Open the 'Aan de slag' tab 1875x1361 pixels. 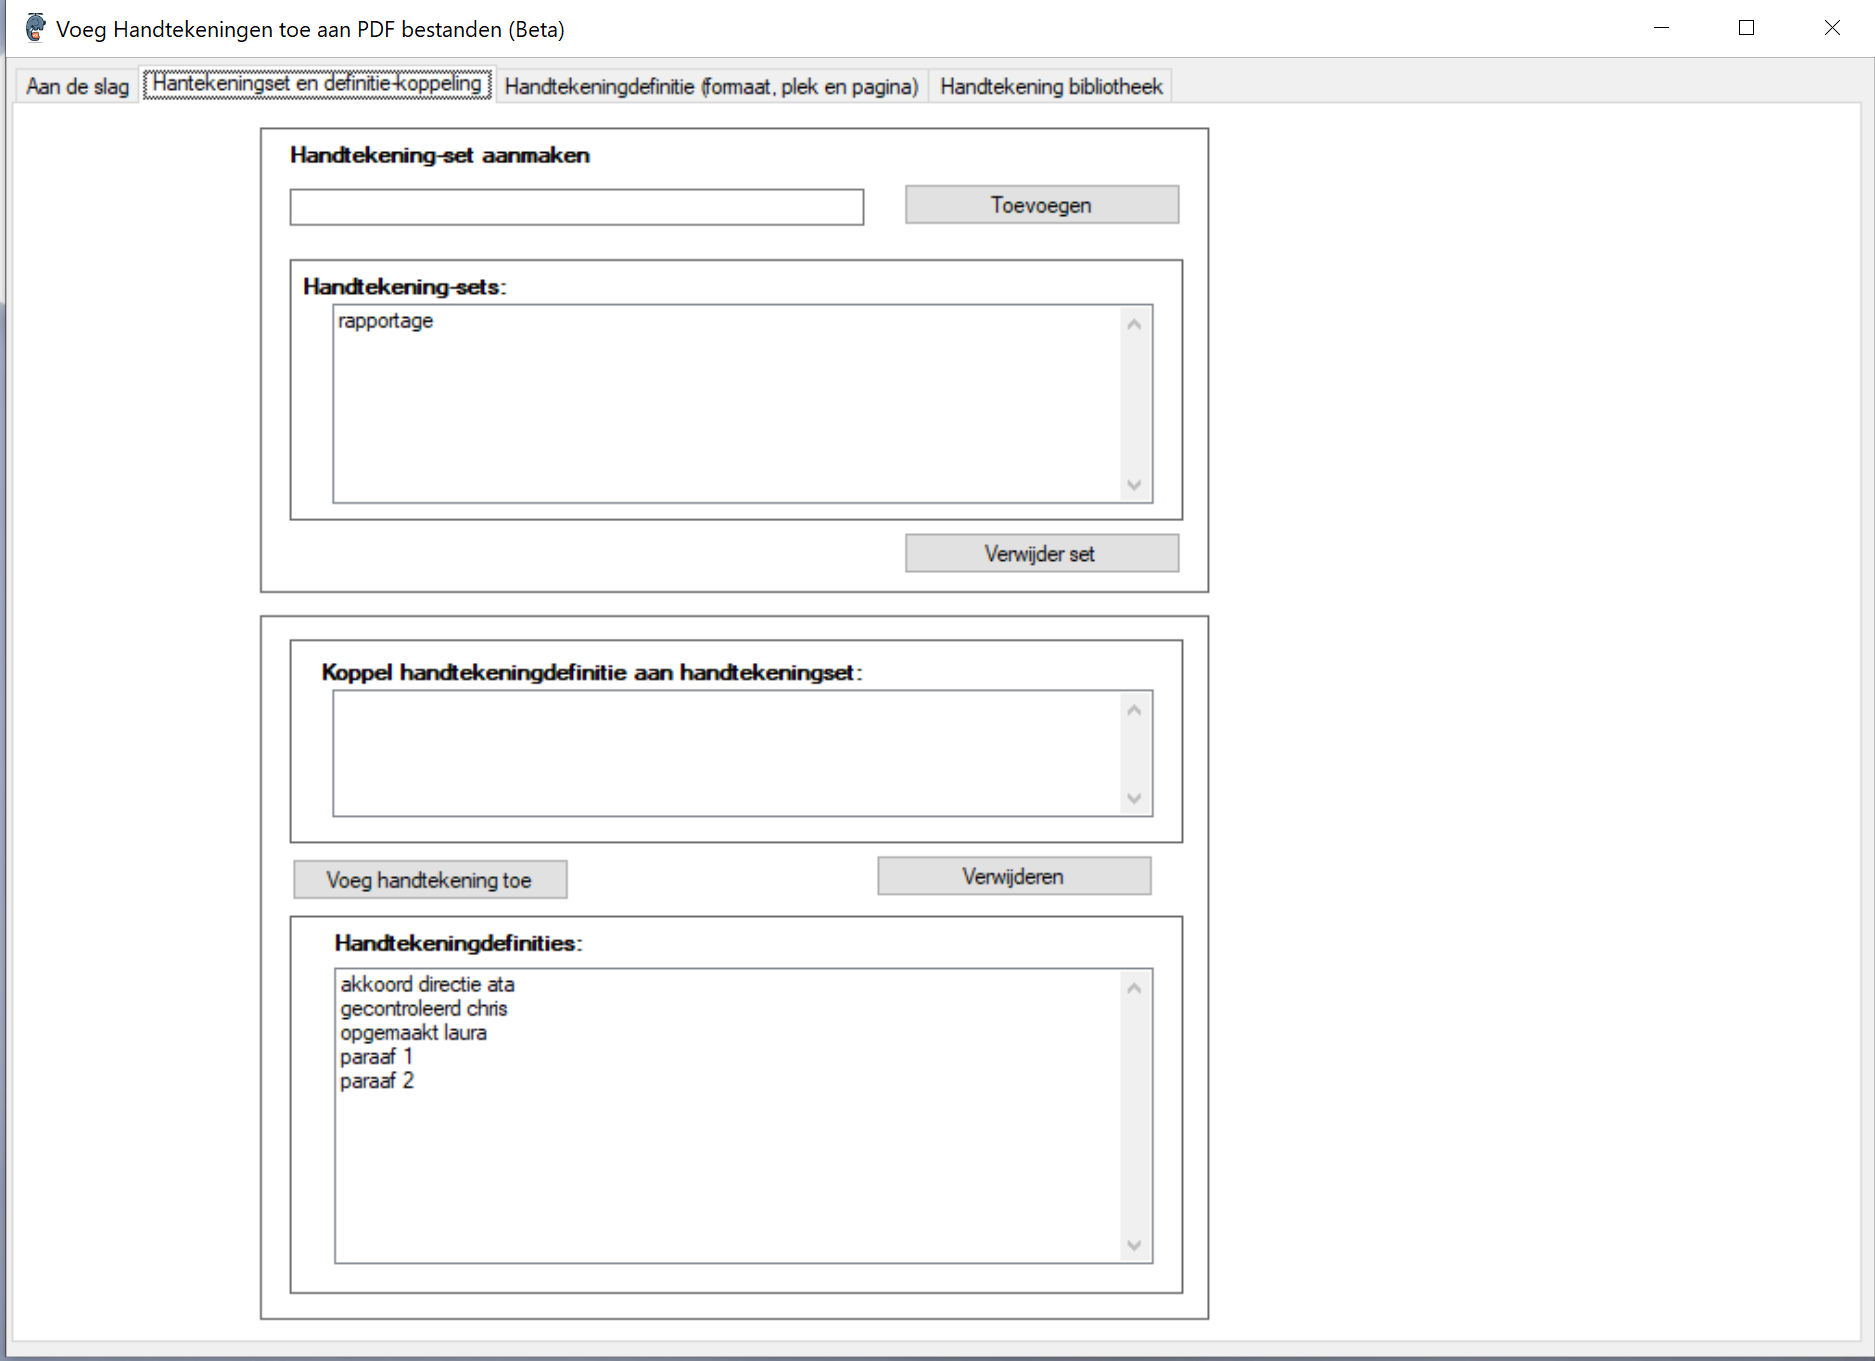tap(77, 86)
